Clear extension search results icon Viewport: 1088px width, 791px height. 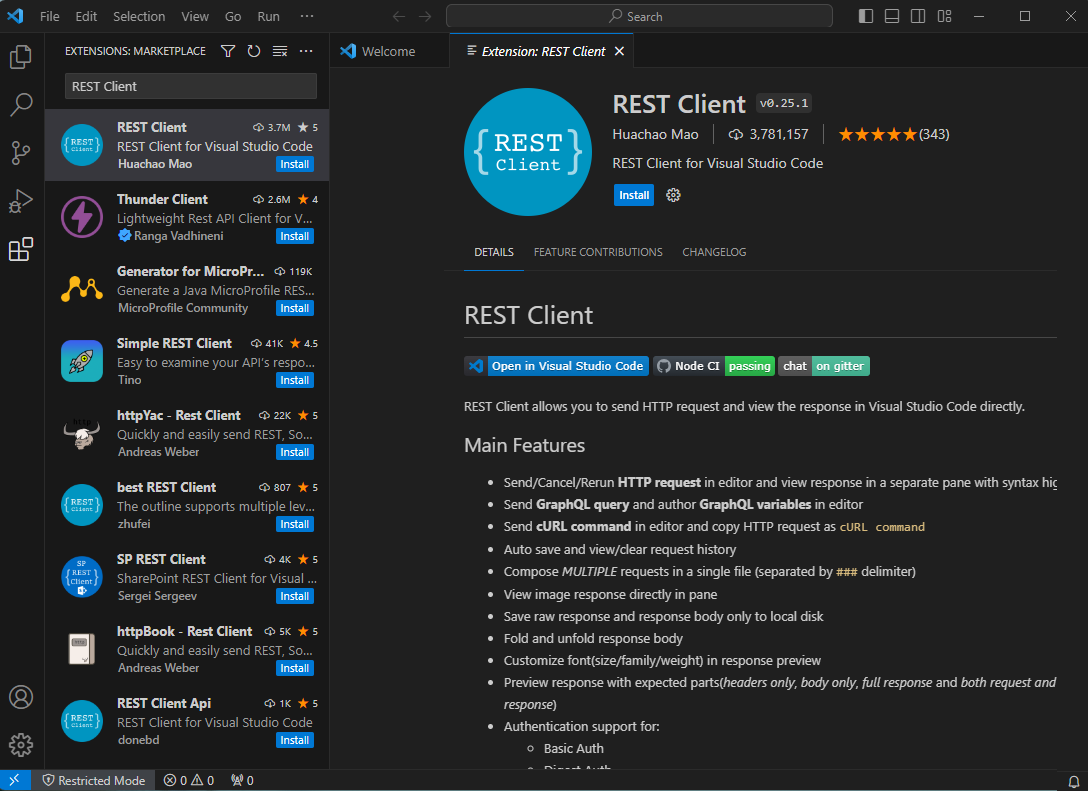279,50
